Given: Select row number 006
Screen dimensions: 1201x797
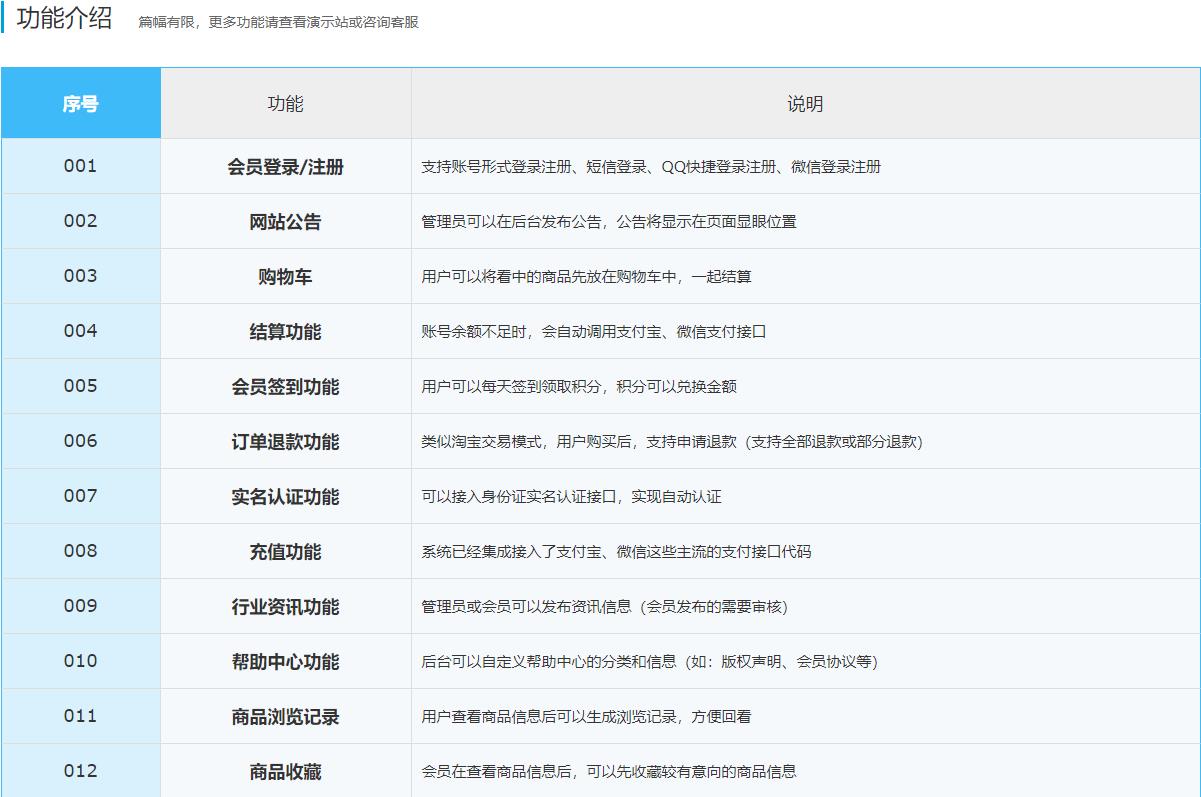Looking at the screenshot, I should (x=81, y=441).
